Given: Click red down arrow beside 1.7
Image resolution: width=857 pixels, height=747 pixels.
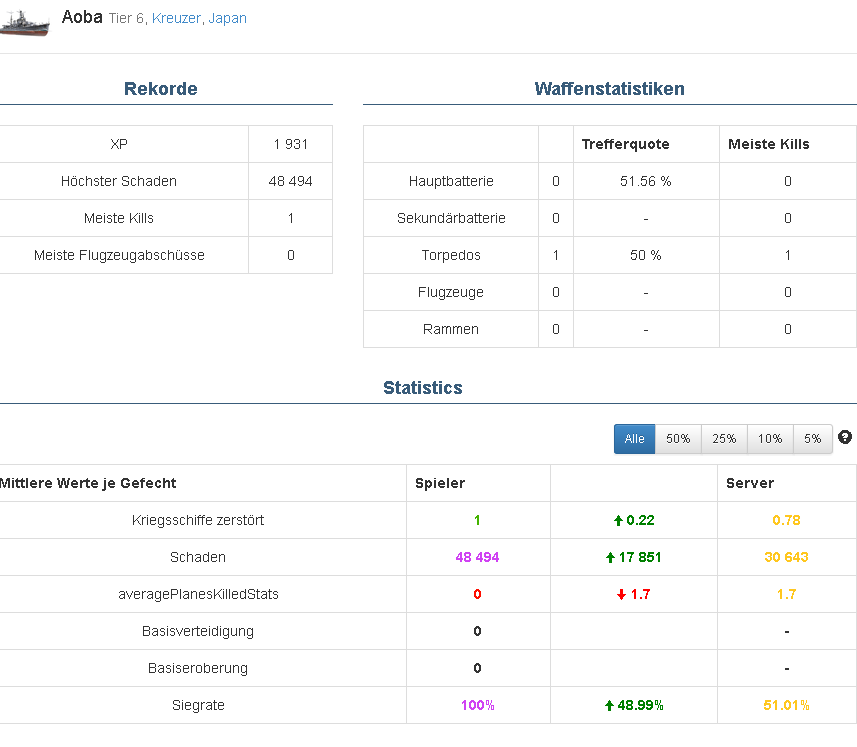Looking at the screenshot, I should [621, 594].
